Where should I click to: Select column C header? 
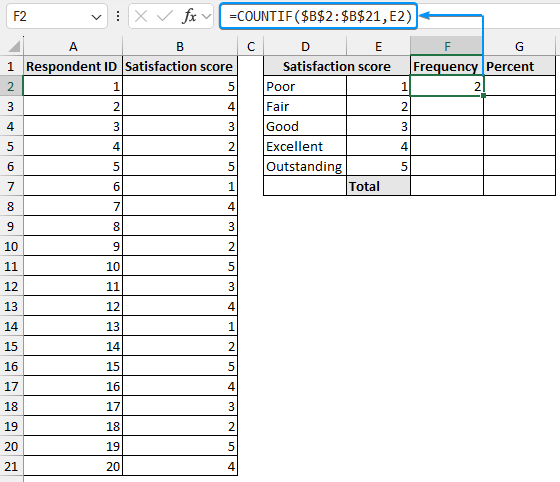pyautogui.click(x=251, y=46)
